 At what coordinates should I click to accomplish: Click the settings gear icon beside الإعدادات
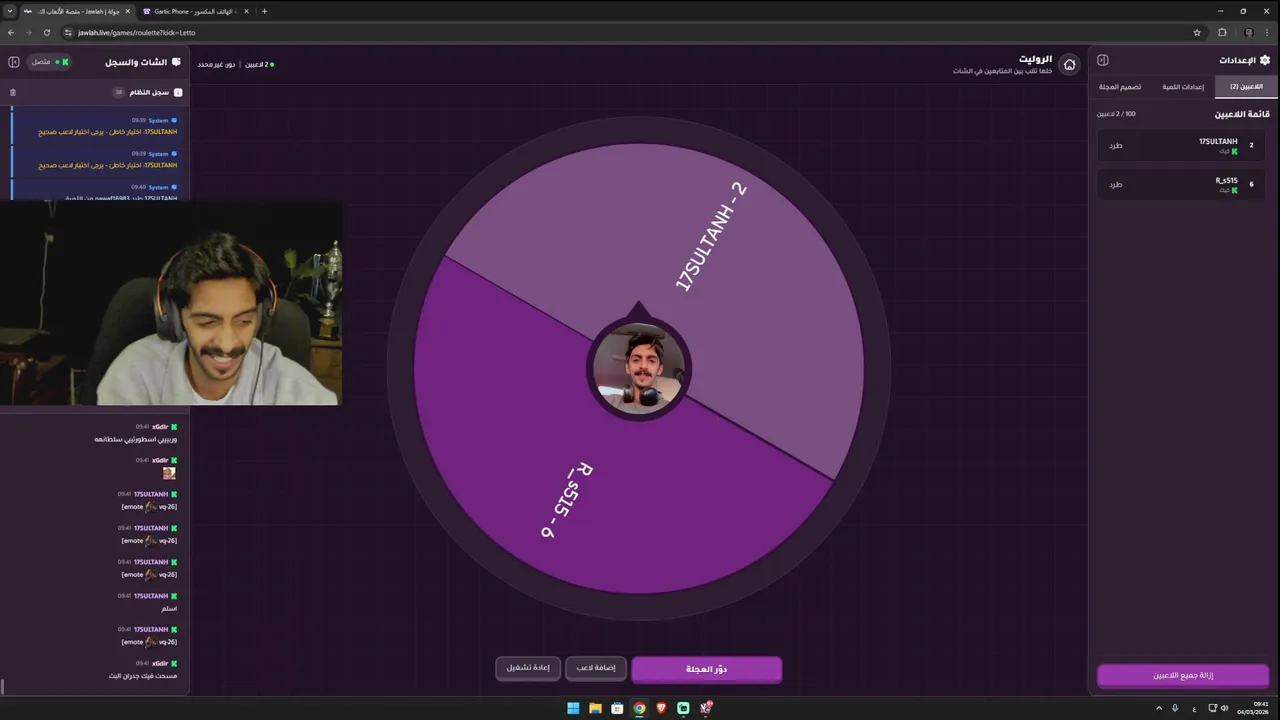click(x=1265, y=60)
